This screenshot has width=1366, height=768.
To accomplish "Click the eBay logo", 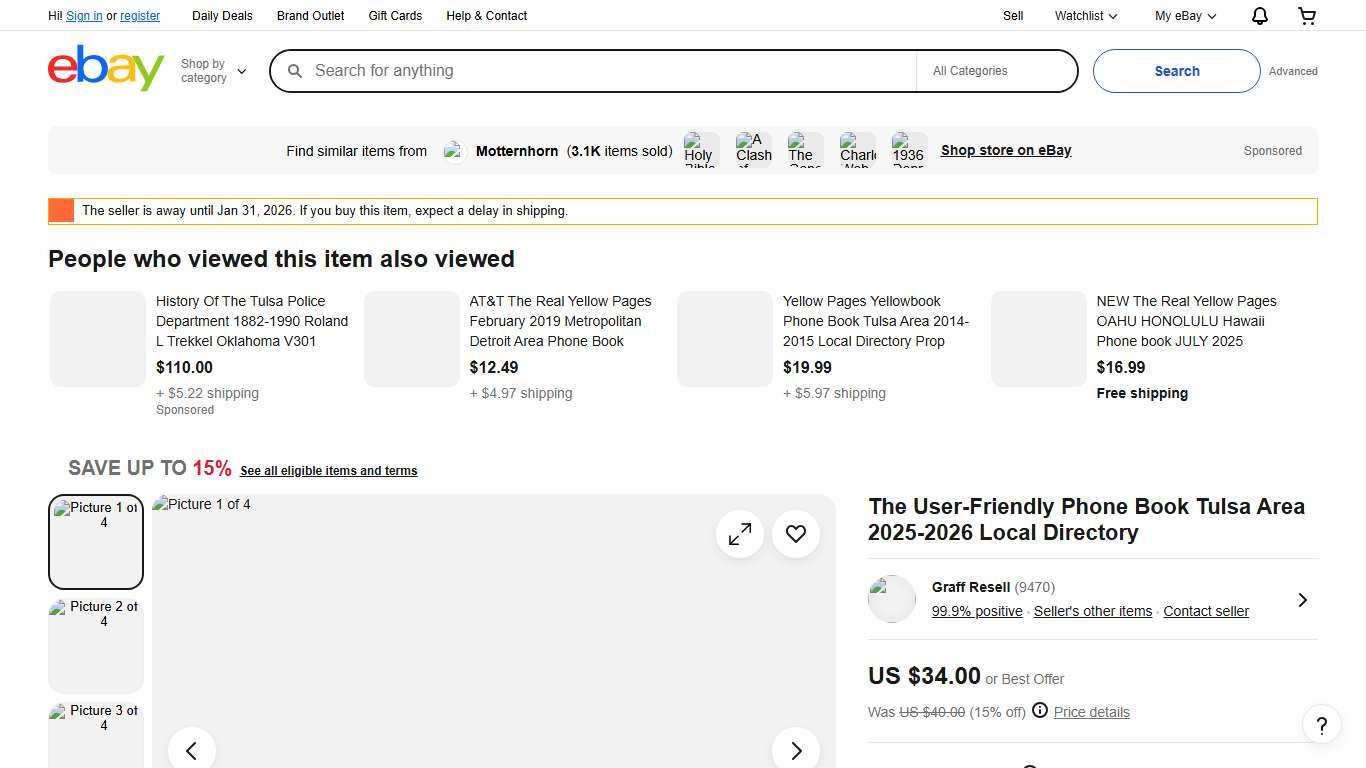I will (x=106, y=69).
